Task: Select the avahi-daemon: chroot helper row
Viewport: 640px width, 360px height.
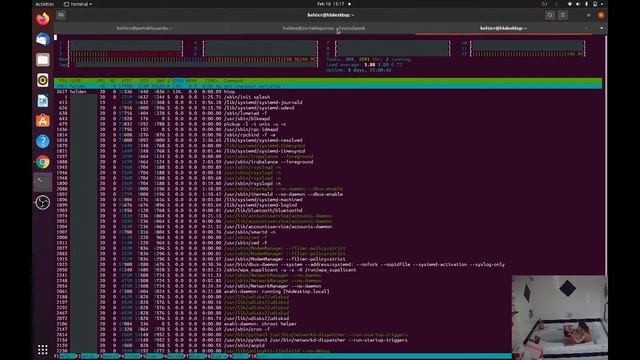Action: (328, 324)
